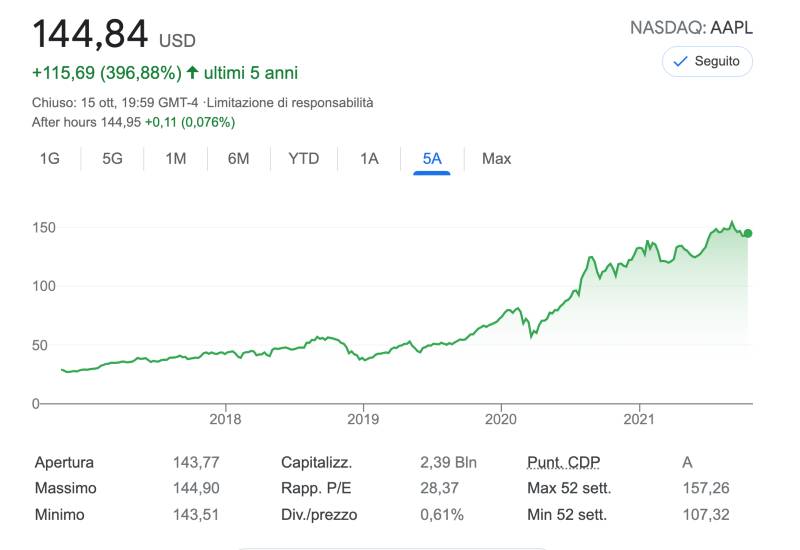Click the Max 52 sett. label
Screen dimensions: 800x550
tap(569, 488)
